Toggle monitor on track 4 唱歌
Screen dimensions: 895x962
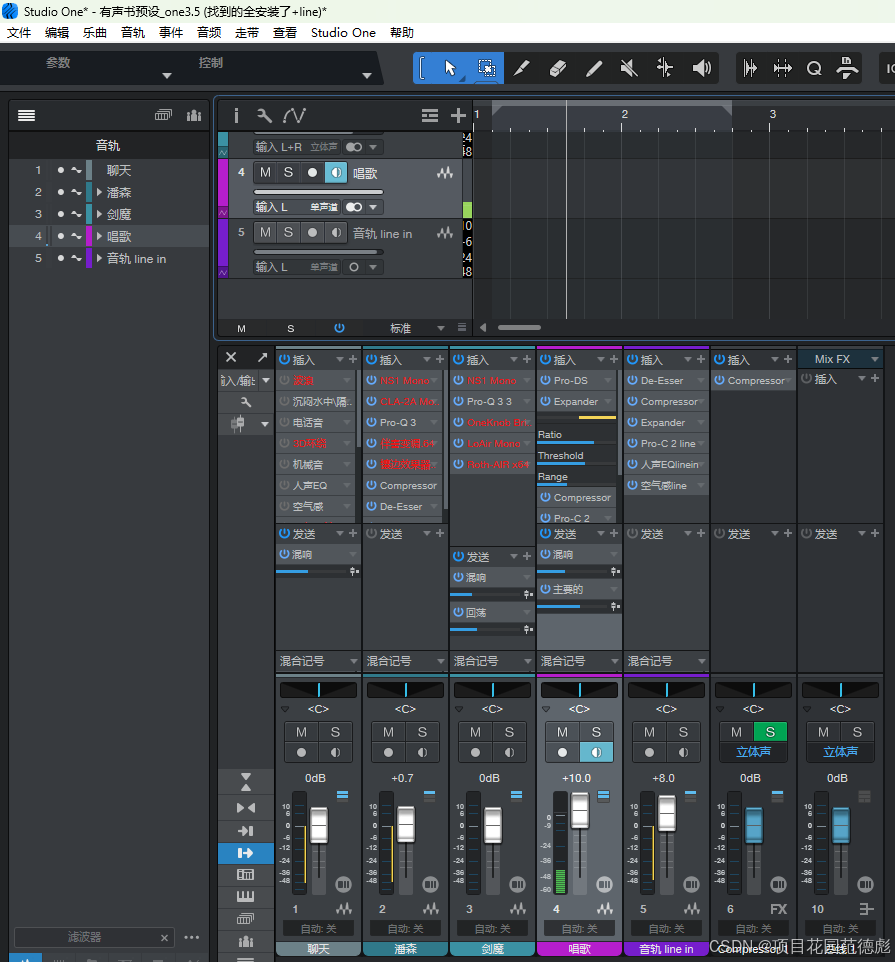336,172
